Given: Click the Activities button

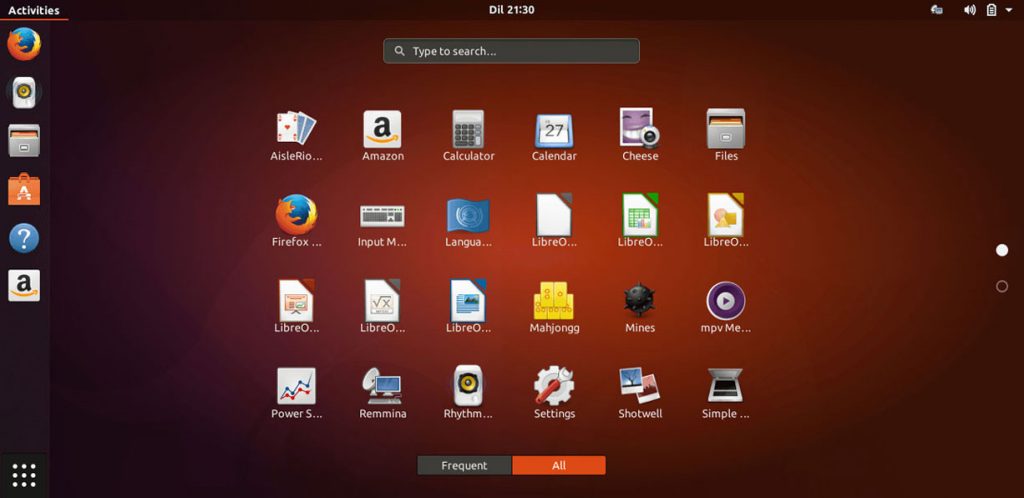Looking at the screenshot, I should click(x=34, y=10).
